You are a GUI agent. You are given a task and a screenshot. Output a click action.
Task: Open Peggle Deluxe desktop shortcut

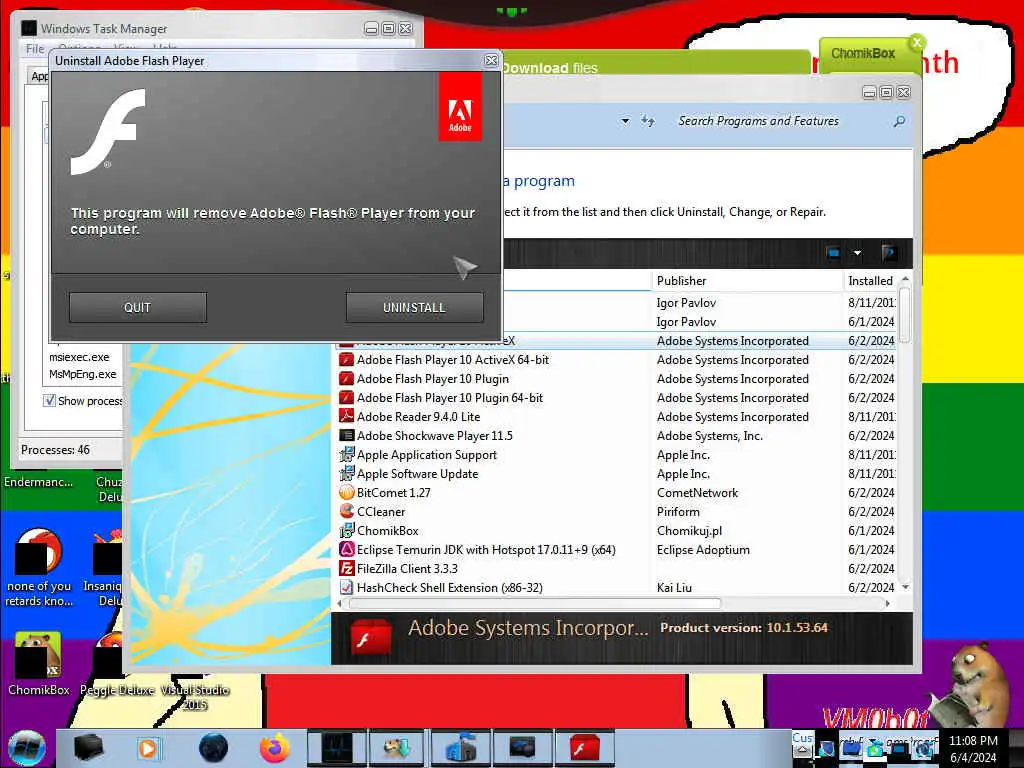coord(117,662)
